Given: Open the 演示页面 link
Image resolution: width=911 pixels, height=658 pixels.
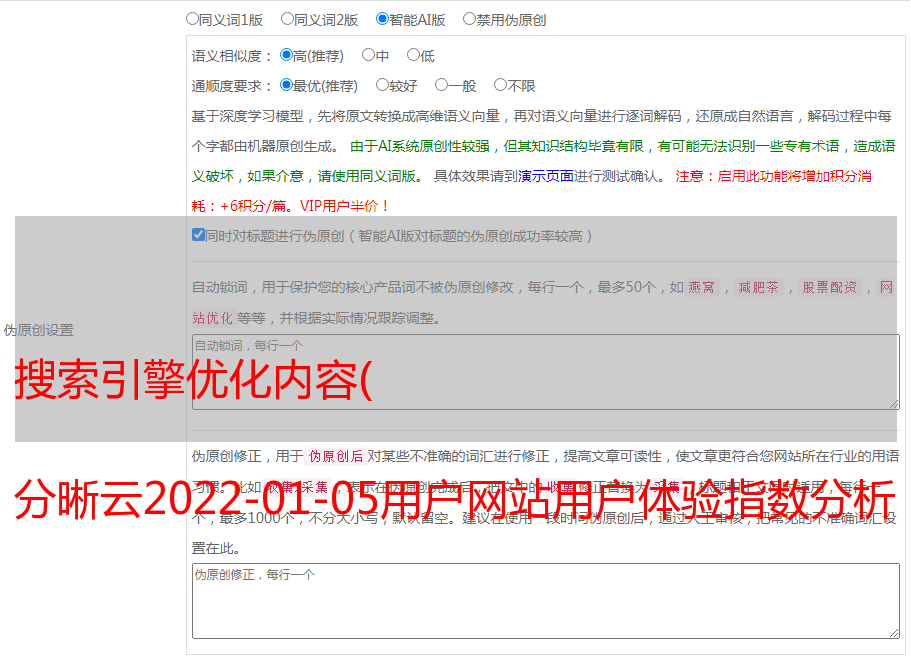Looking at the screenshot, I should click(x=546, y=176).
